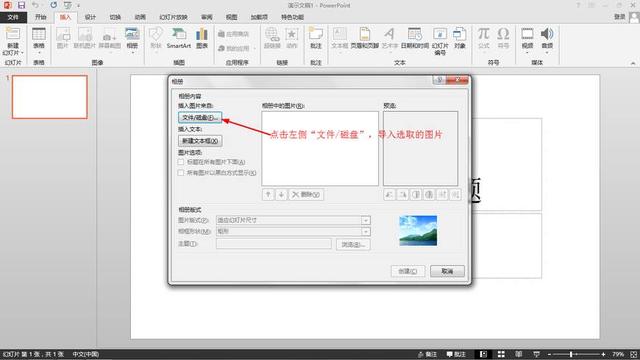This screenshot has height=360, width=640.
Task: Click the Comment (批注) icon in the ribbon
Action: tap(316, 38)
